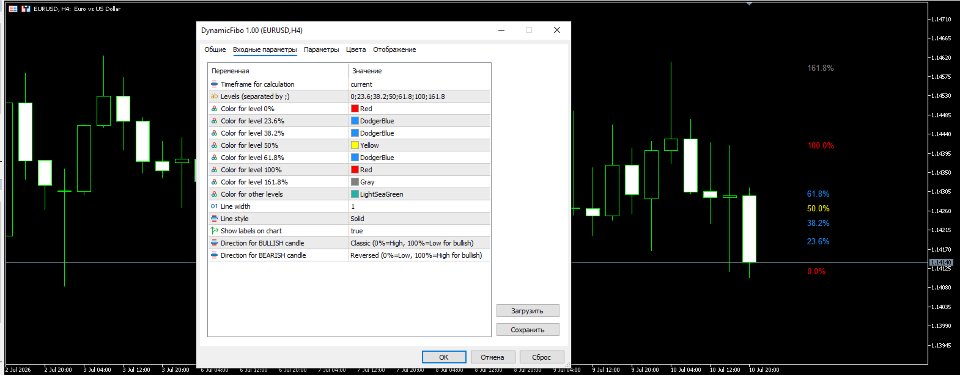Image resolution: width=960 pixels, height=375 pixels.
Task: Click the icon beside Color for other levels
Action: pyautogui.click(x=214, y=194)
